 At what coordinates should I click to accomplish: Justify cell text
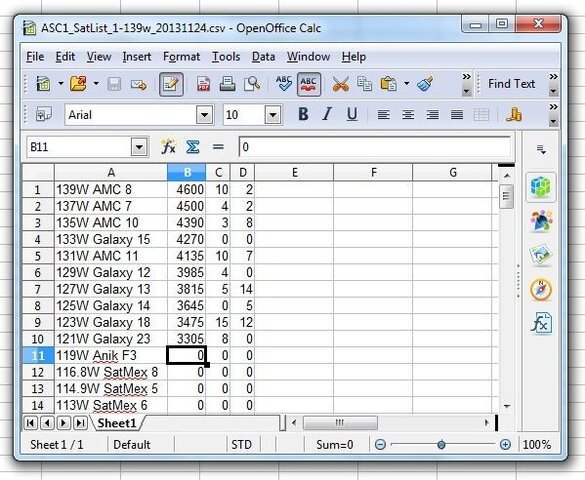(457, 114)
